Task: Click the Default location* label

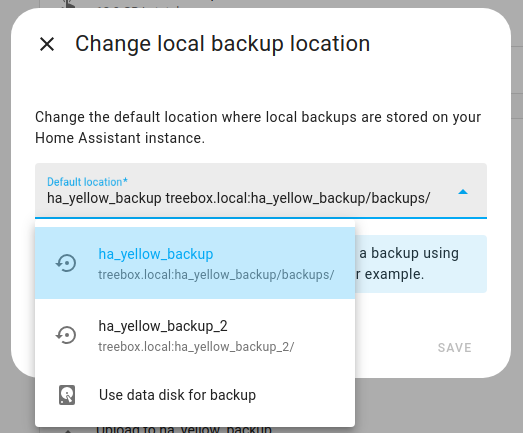Action: [87, 182]
